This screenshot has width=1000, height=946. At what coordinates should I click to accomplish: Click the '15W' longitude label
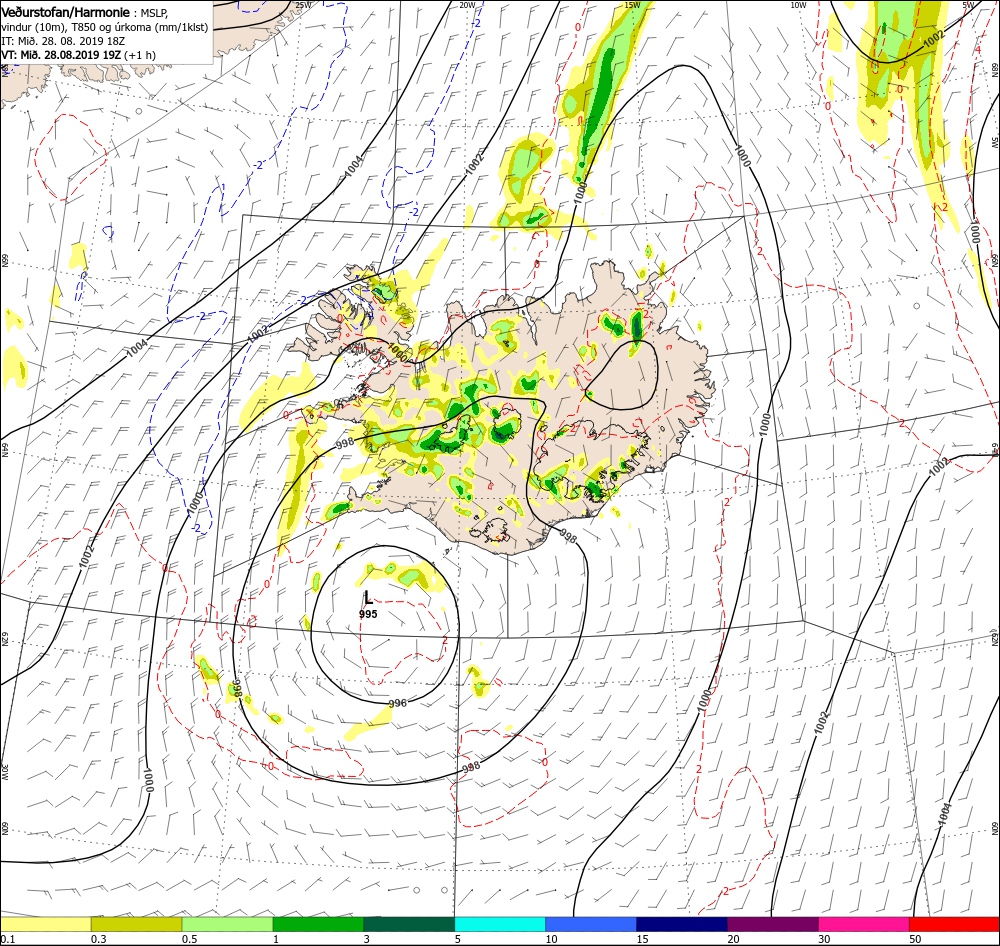click(x=632, y=5)
